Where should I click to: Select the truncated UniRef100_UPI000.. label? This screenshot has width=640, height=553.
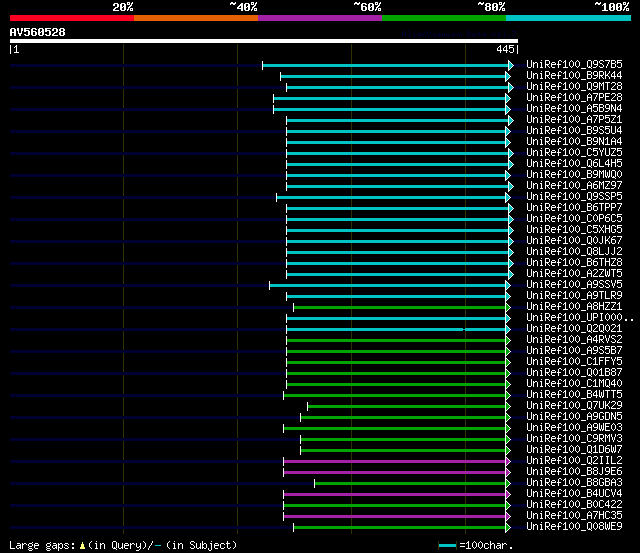(x=580, y=318)
